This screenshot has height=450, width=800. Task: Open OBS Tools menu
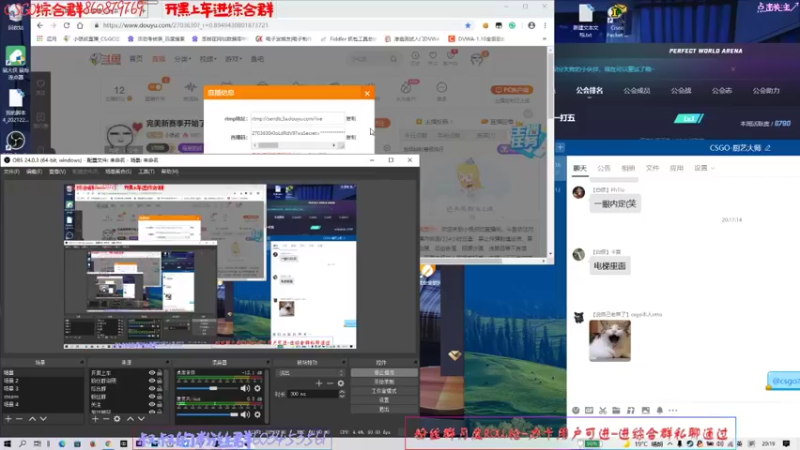pyautogui.click(x=146, y=172)
